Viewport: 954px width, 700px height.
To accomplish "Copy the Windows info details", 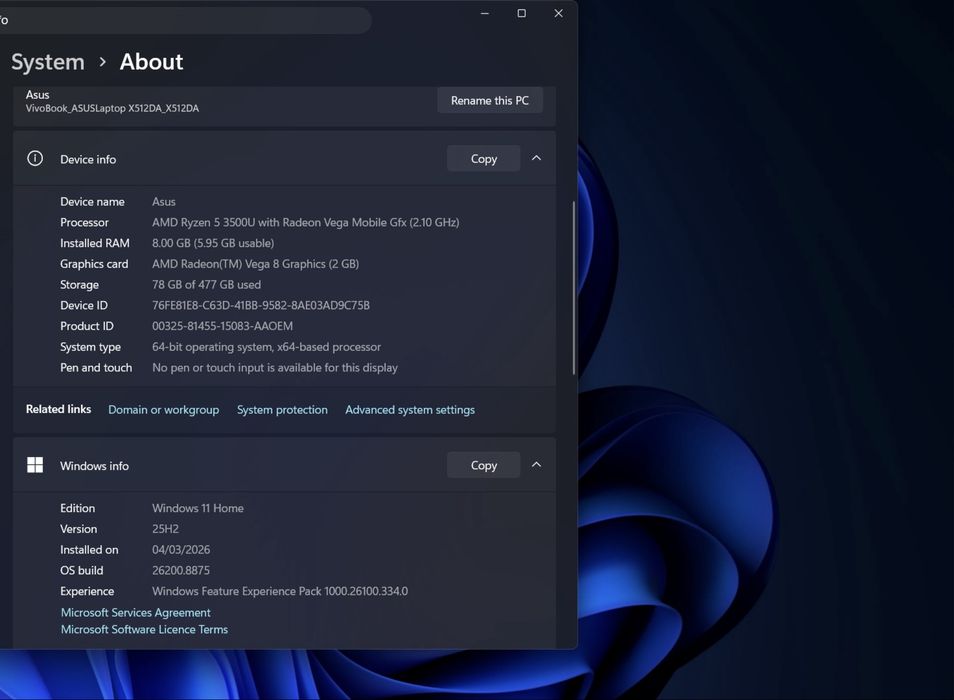I will pos(484,465).
